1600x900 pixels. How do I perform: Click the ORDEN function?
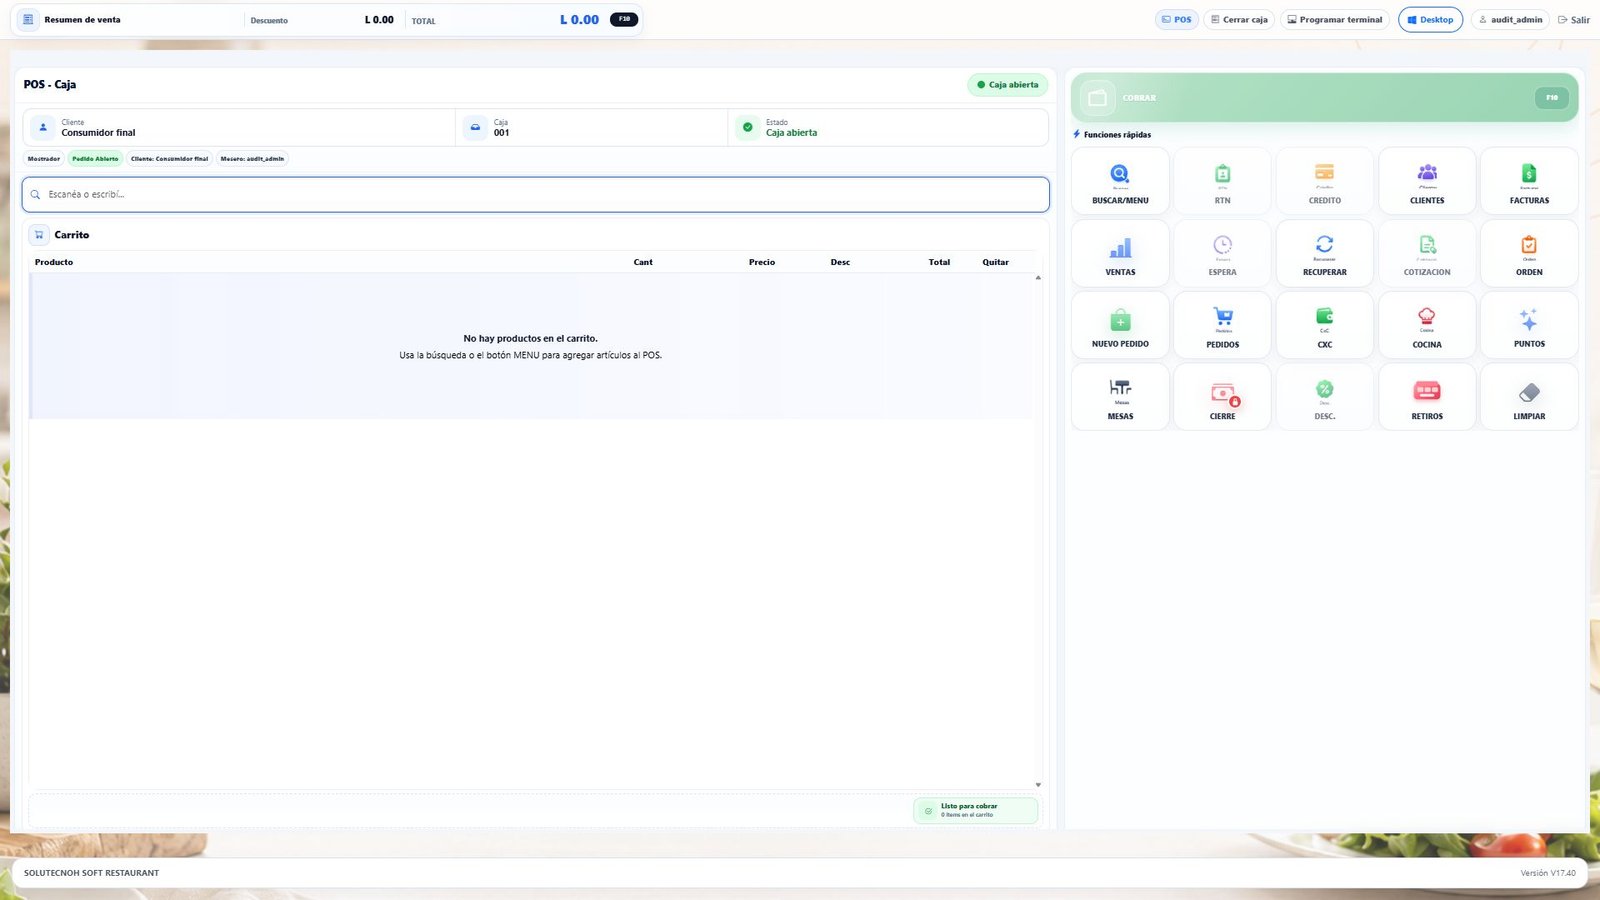(x=1529, y=253)
